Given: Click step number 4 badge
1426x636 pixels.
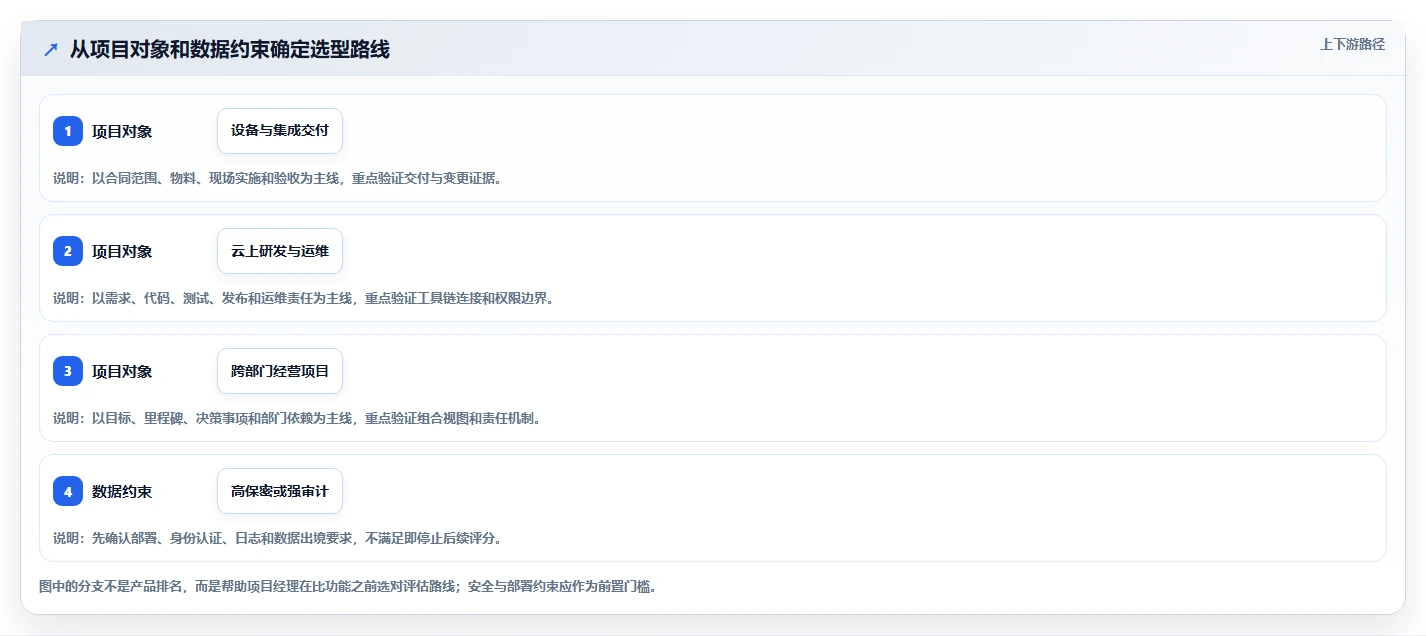Looking at the screenshot, I should coord(68,491).
